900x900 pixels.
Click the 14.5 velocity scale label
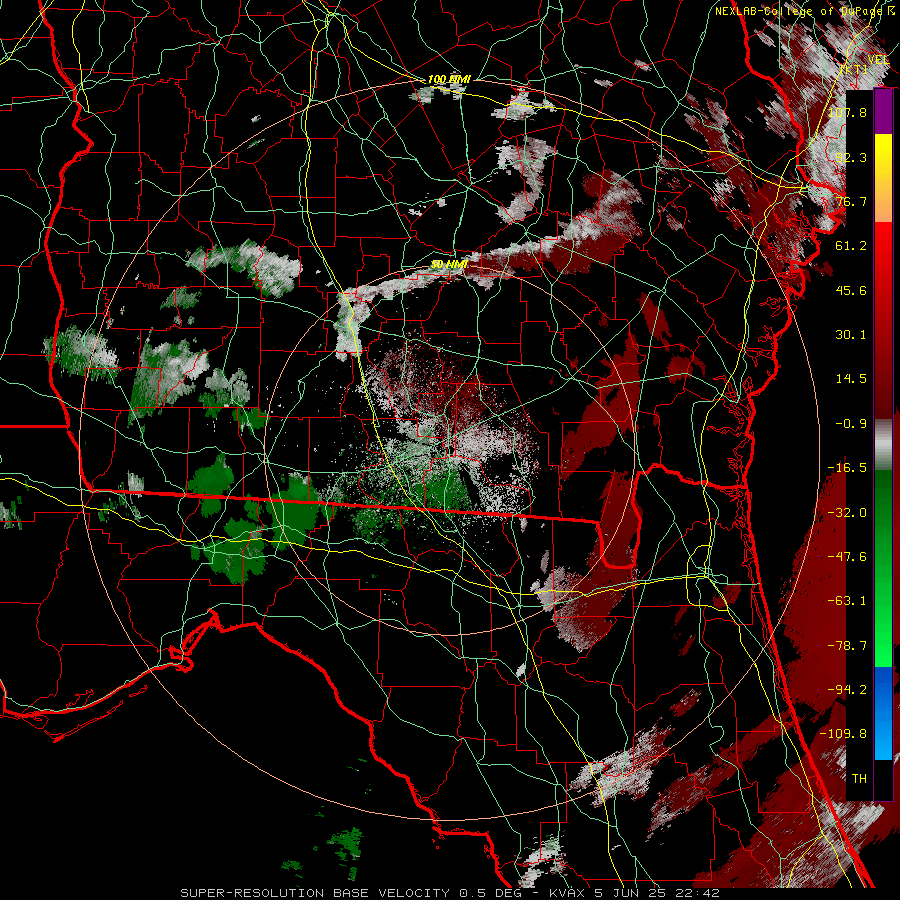coord(851,379)
